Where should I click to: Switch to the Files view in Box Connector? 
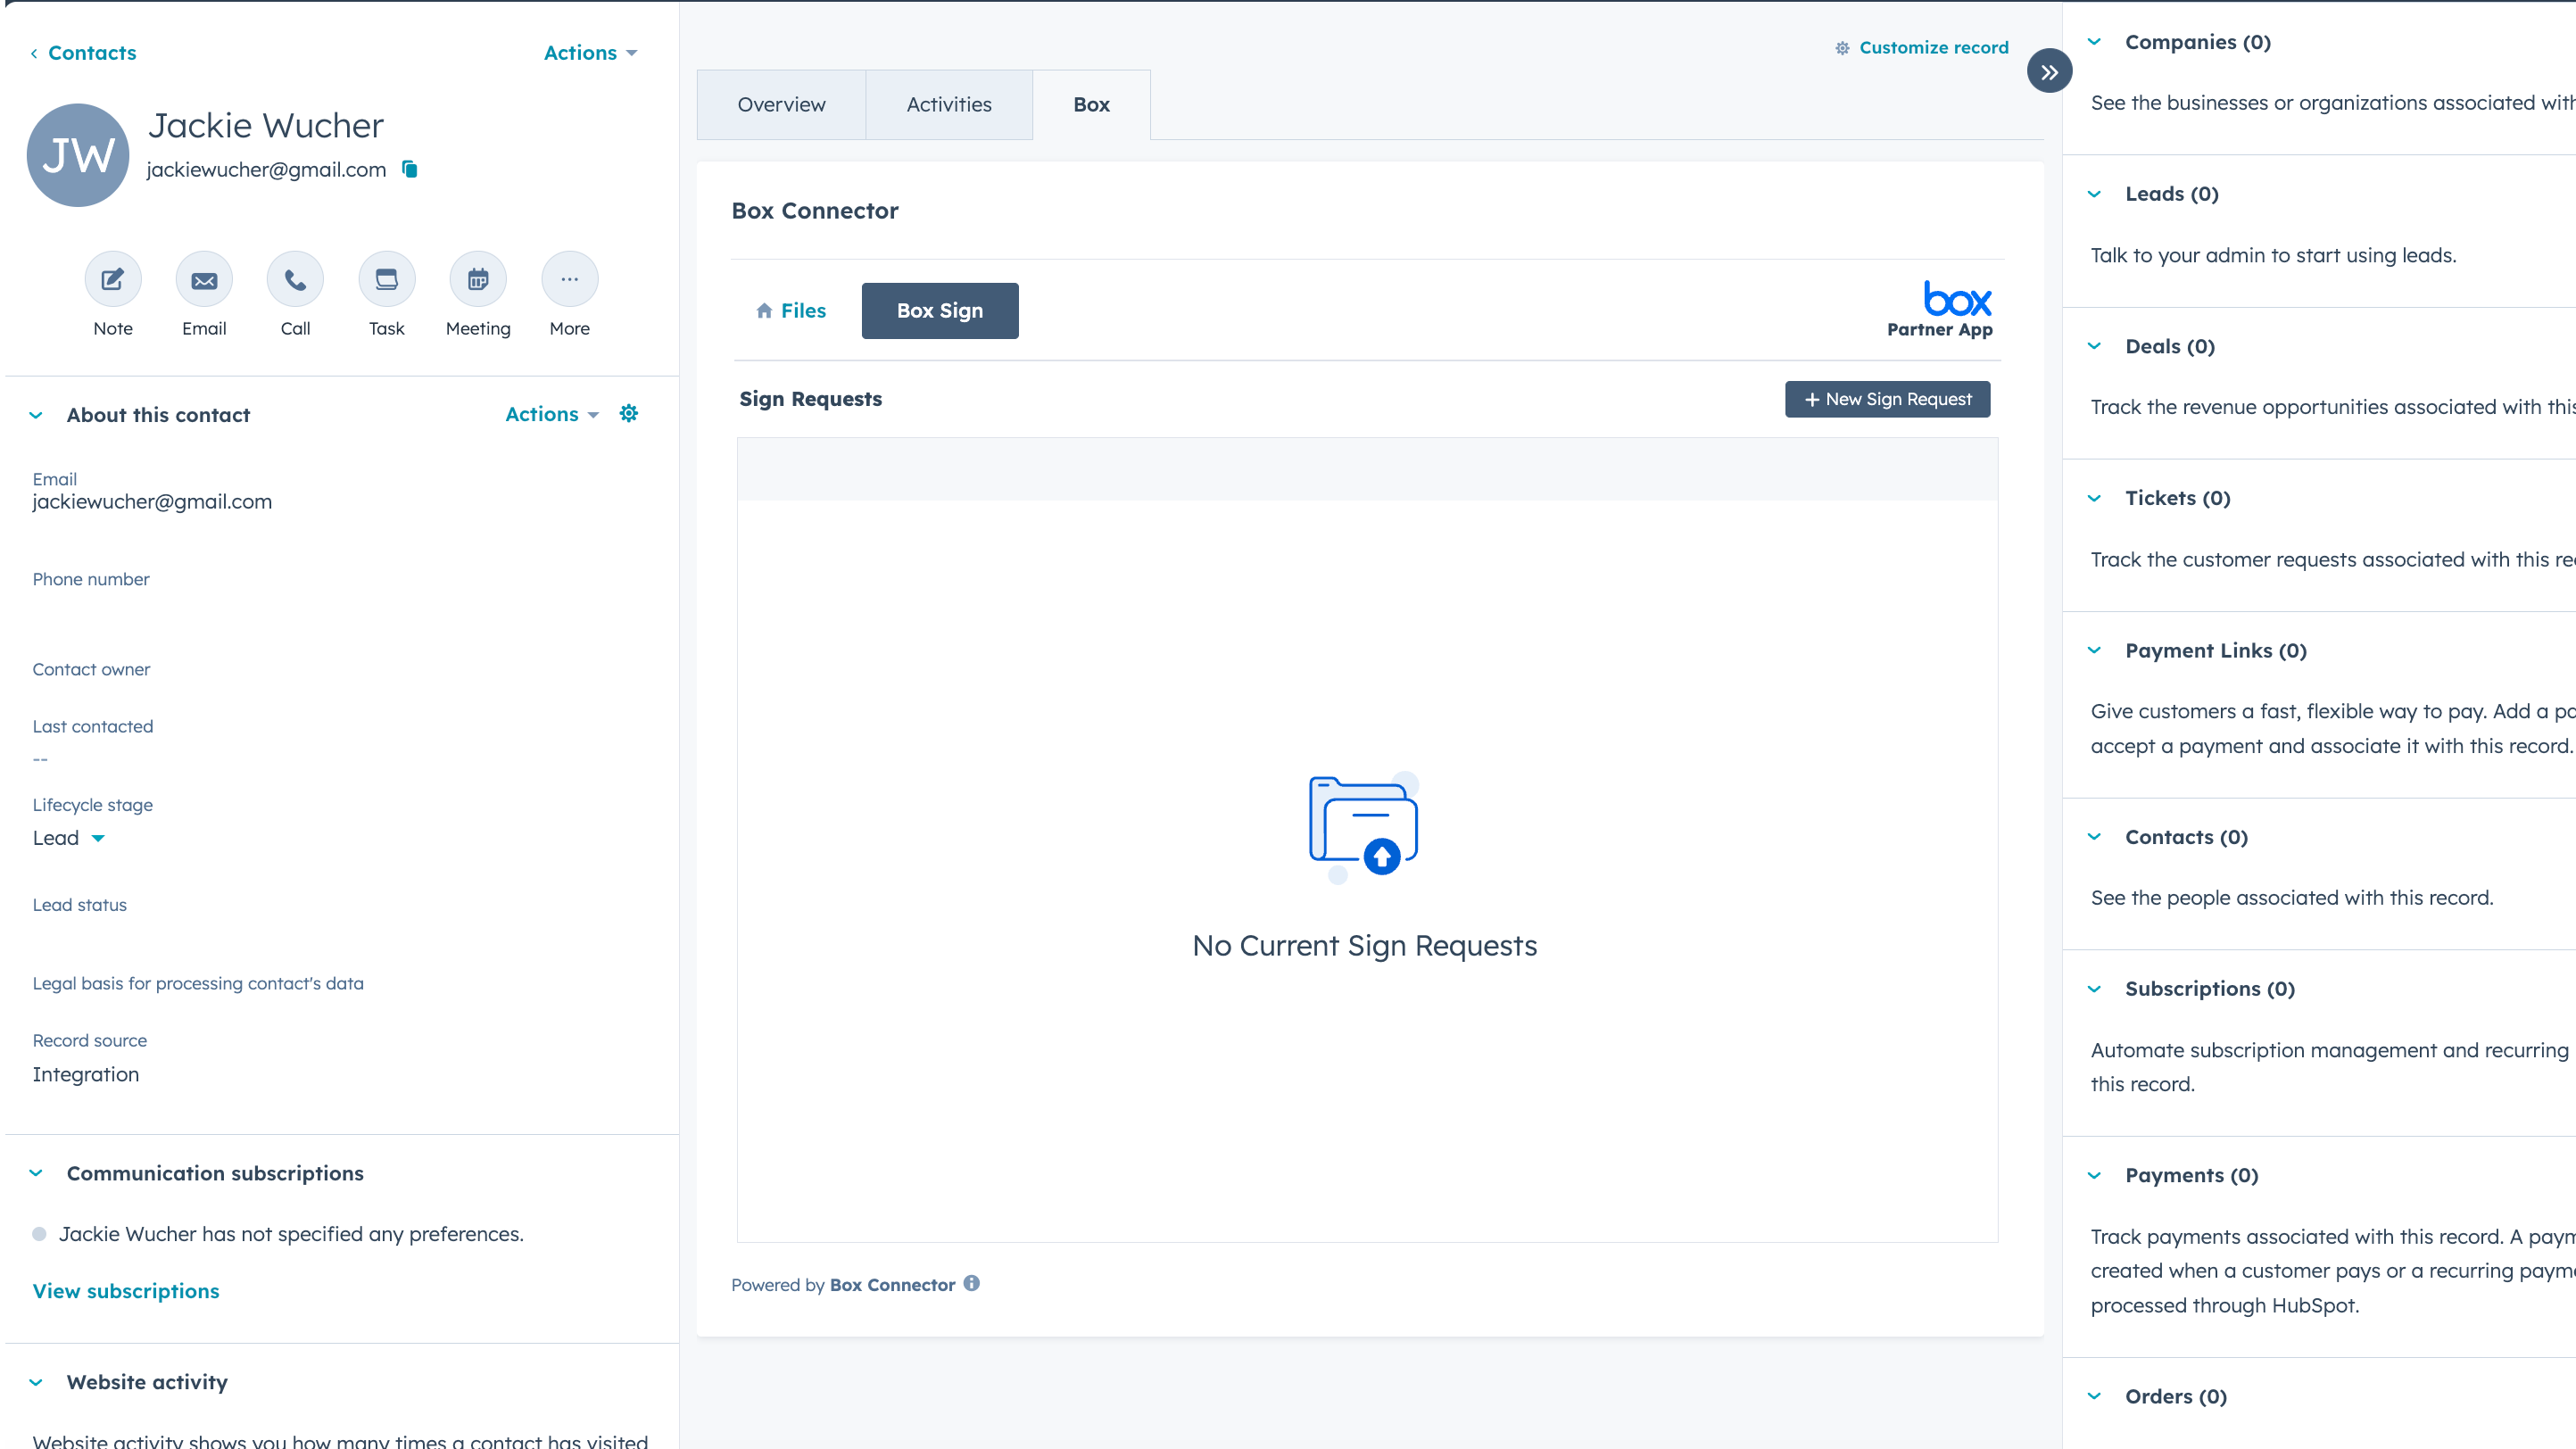[791, 310]
